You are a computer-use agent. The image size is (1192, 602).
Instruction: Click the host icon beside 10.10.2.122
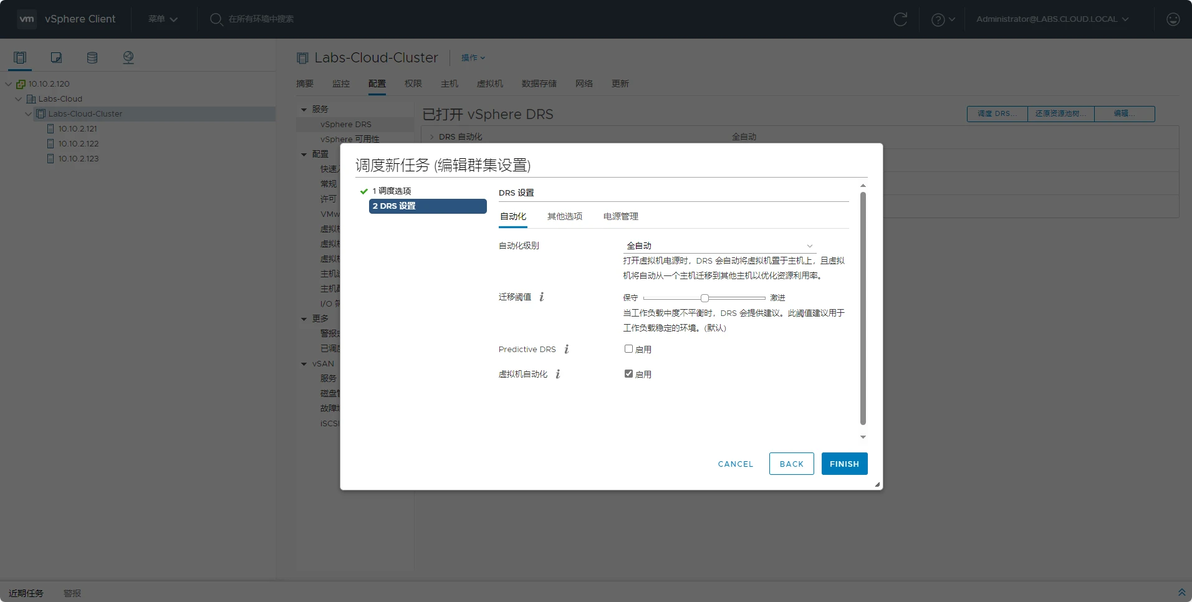pyautogui.click(x=51, y=144)
